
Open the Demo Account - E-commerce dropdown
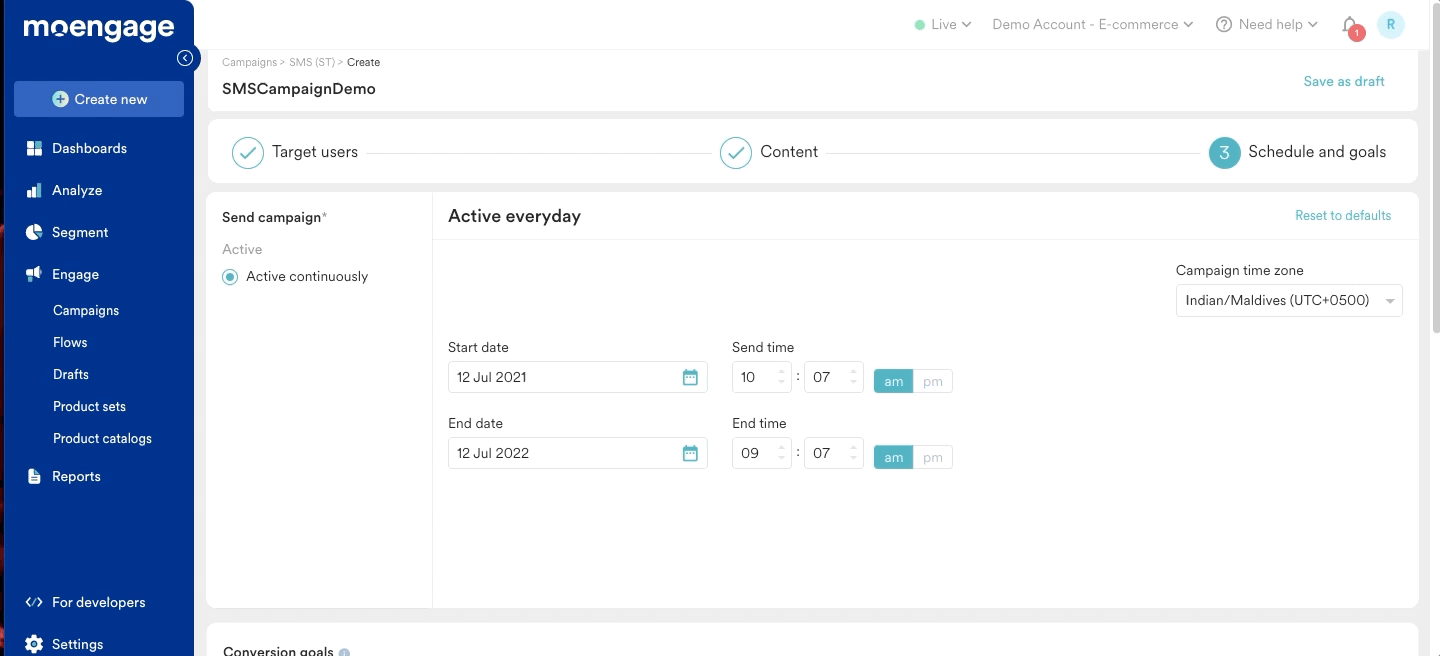coord(1092,24)
